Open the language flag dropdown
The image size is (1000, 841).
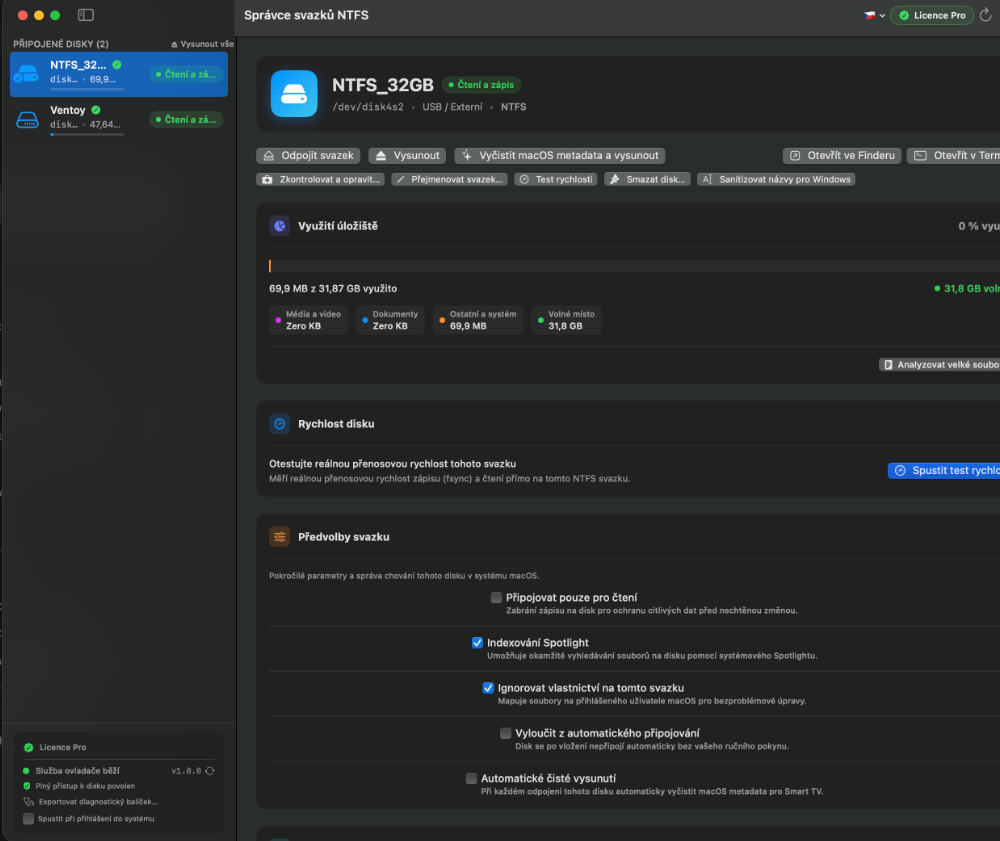click(874, 15)
